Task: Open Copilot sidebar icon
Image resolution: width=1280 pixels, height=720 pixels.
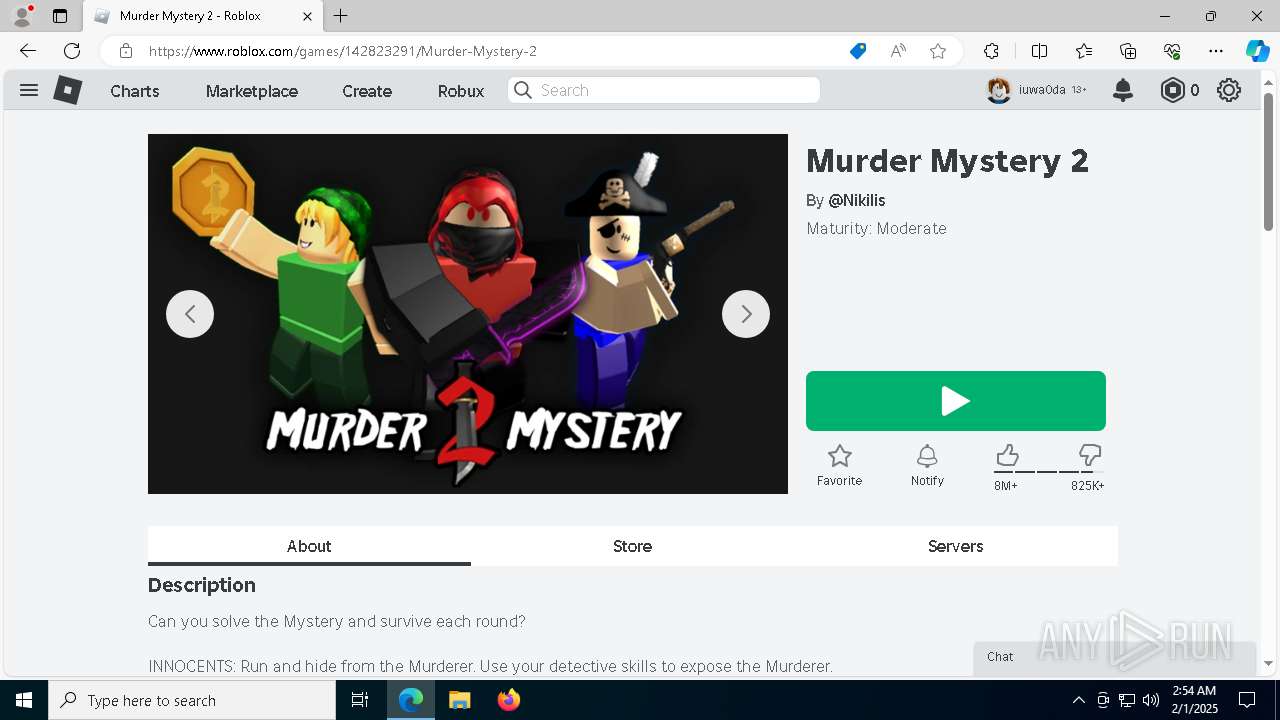Action: point(1257,51)
